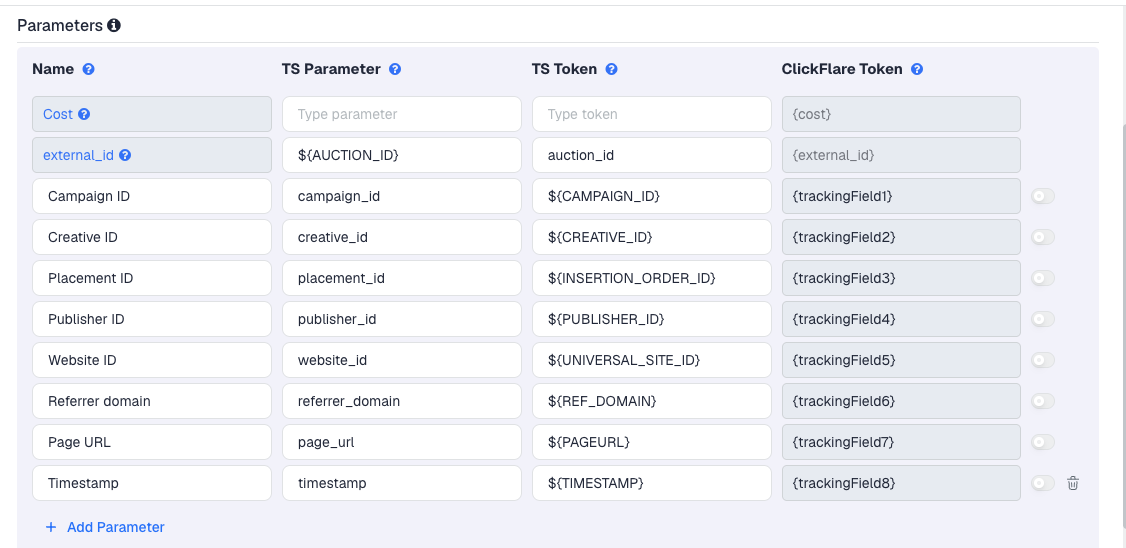Toggle the switch for trackingField1 row
This screenshot has width=1126, height=548.
click(1043, 196)
